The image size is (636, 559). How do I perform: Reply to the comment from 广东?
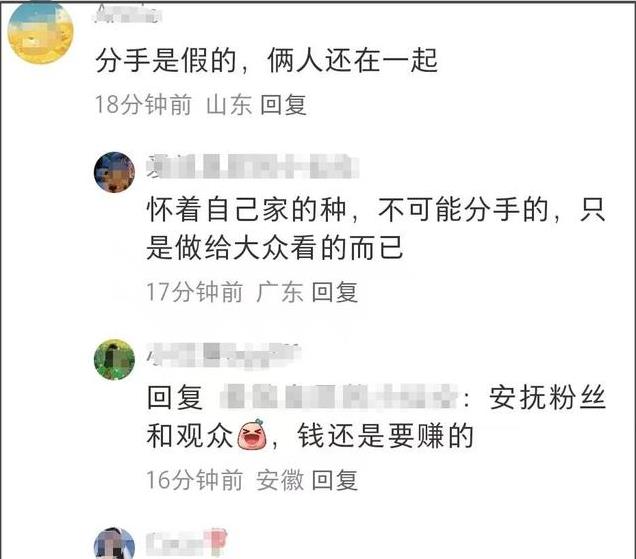[x=335, y=292]
